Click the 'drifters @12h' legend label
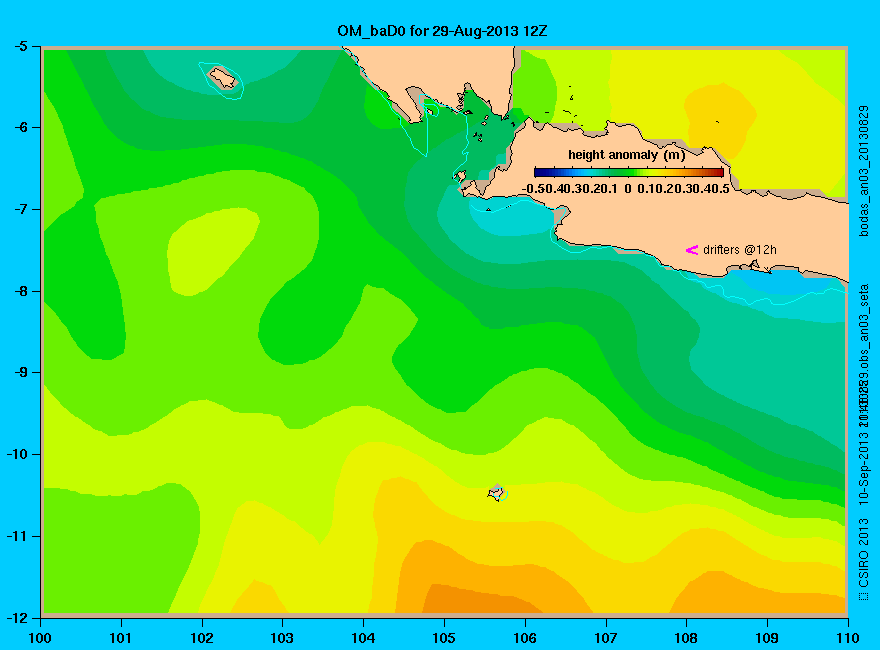 pyautogui.click(x=740, y=250)
